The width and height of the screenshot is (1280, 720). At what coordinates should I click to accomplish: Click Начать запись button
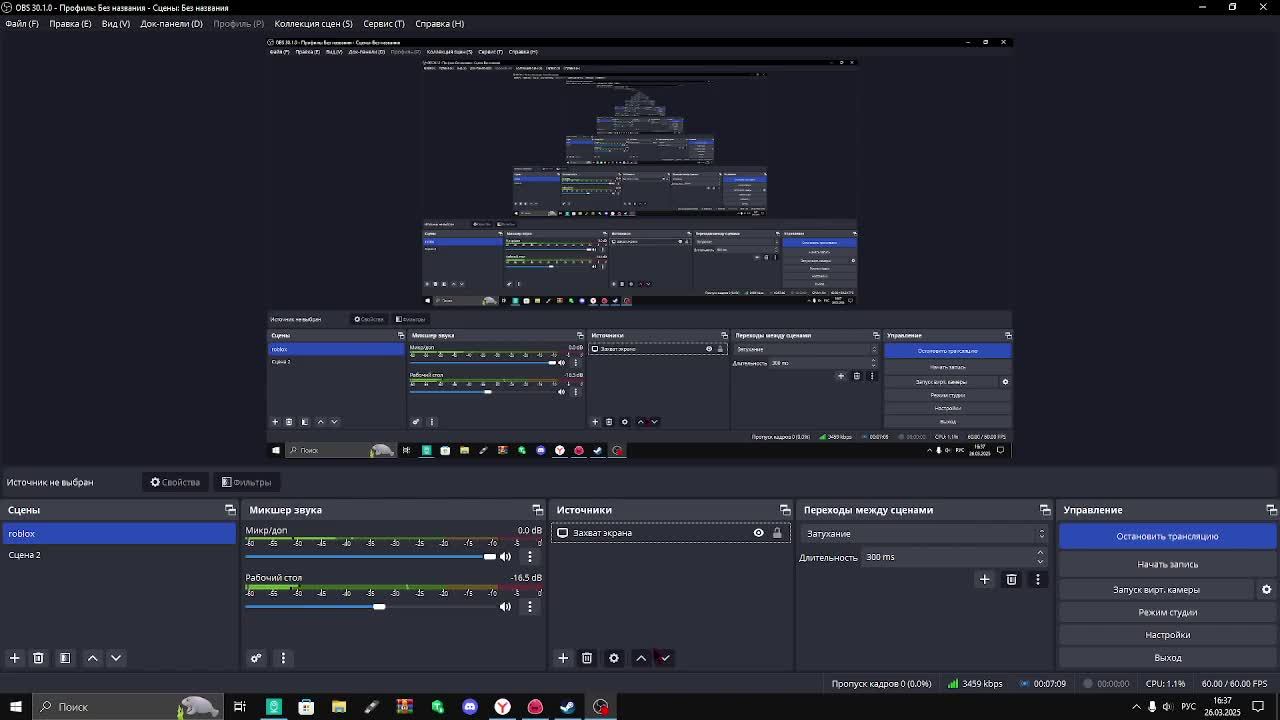(x=1167, y=564)
